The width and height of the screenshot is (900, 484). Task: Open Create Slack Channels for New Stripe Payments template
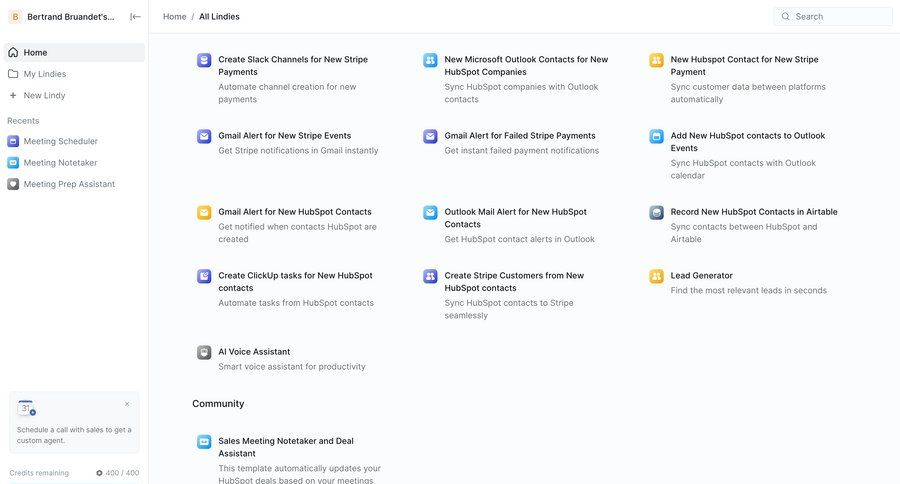292,65
